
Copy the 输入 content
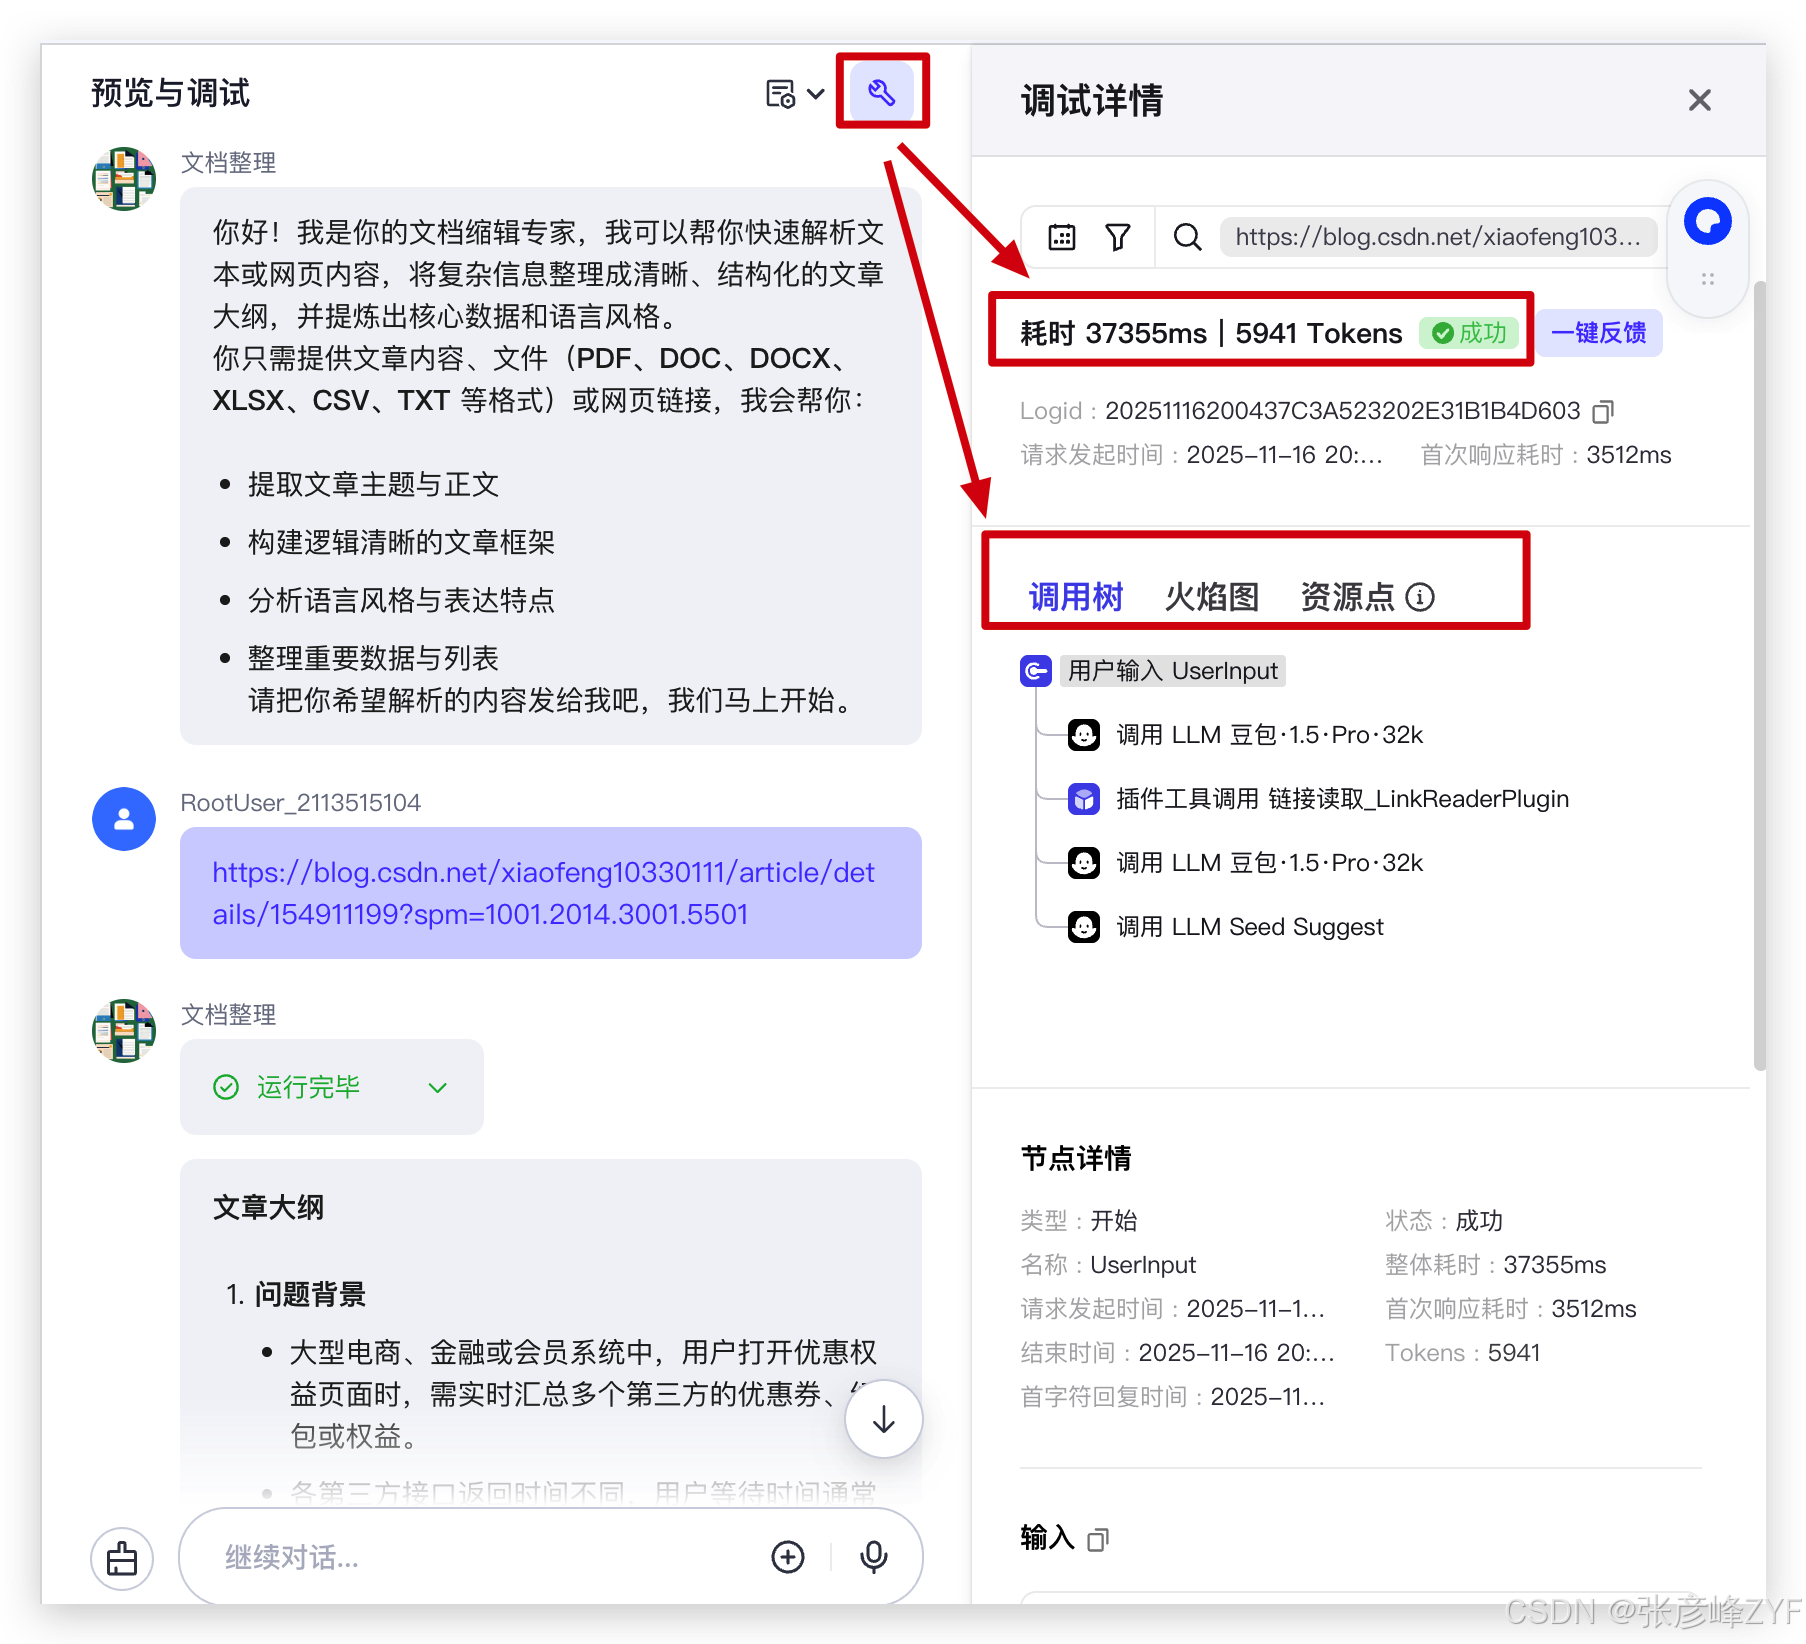pos(1098,1539)
